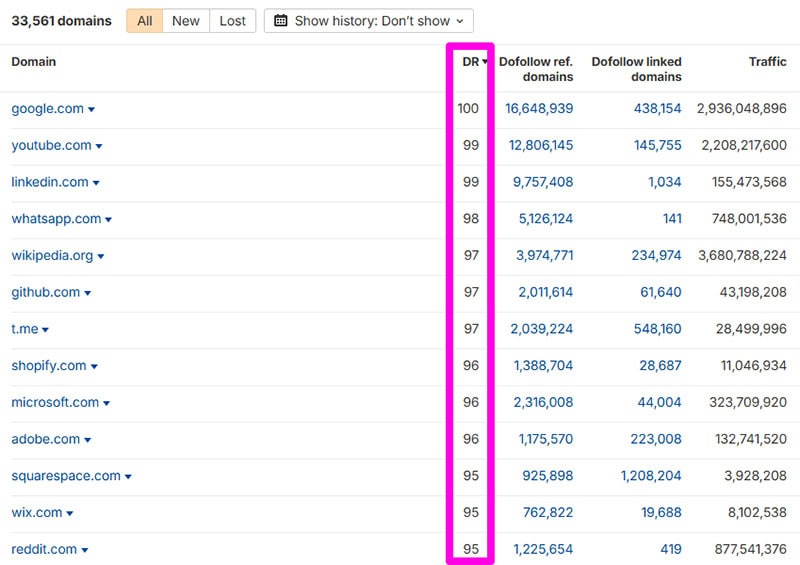Open the adobe.com domain link
800x565 pixels.
[45, 439]
